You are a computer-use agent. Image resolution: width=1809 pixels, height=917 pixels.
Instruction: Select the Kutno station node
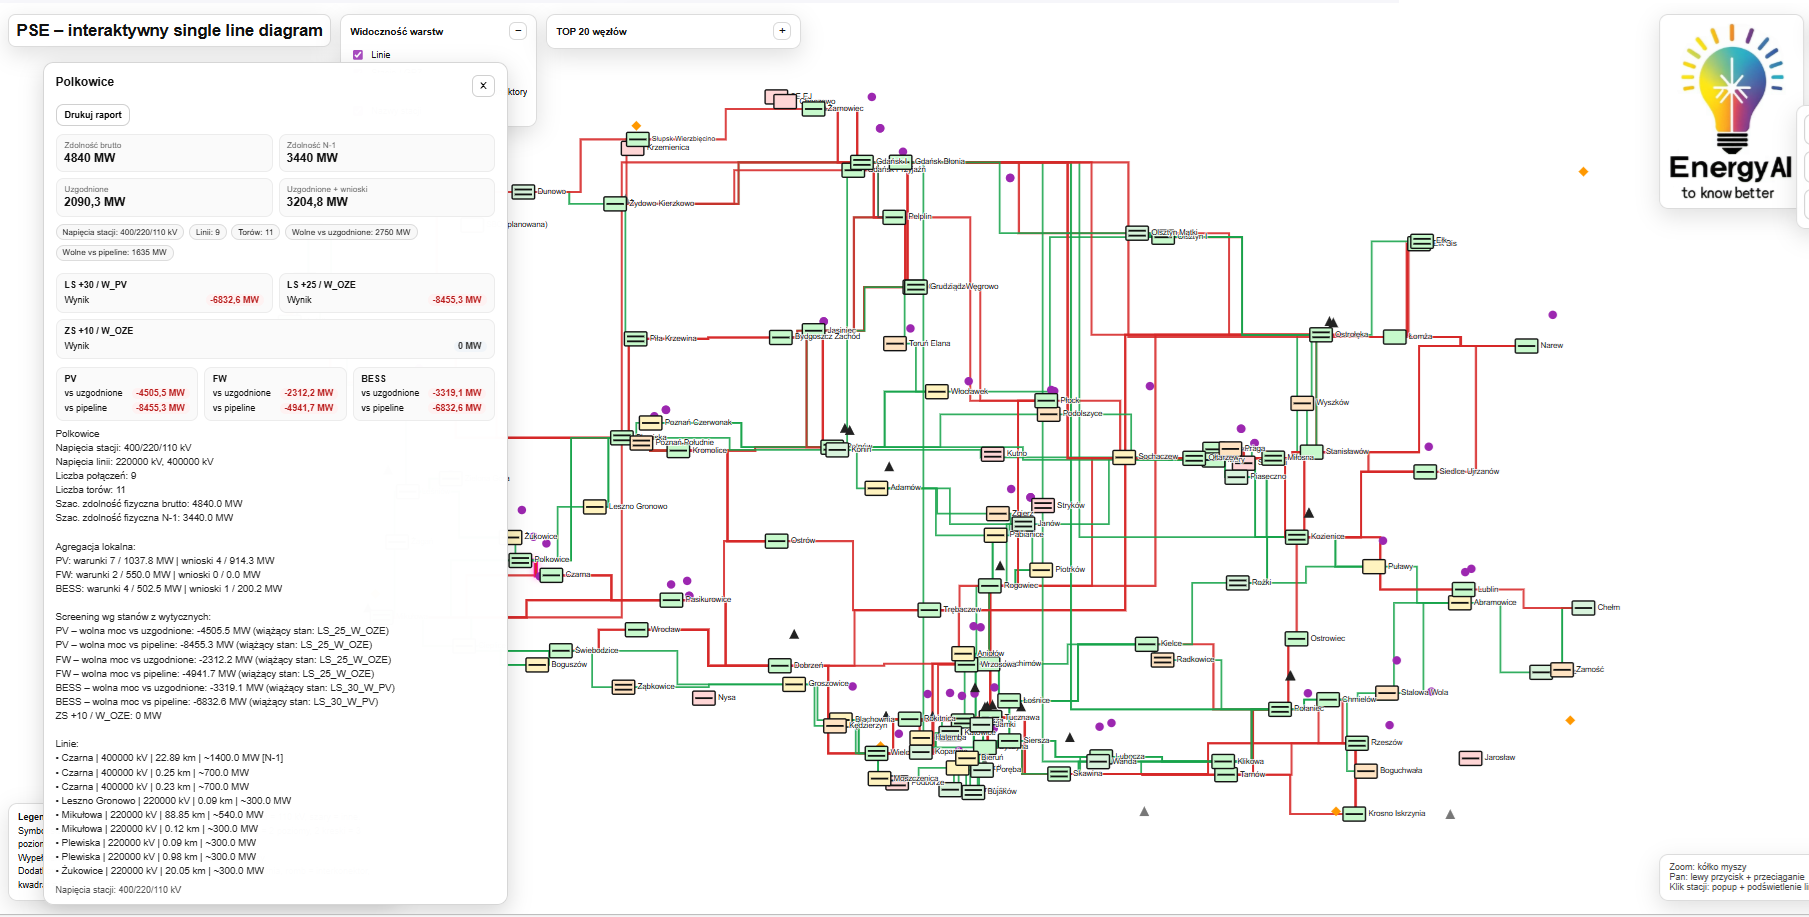[x=992, y=454]
